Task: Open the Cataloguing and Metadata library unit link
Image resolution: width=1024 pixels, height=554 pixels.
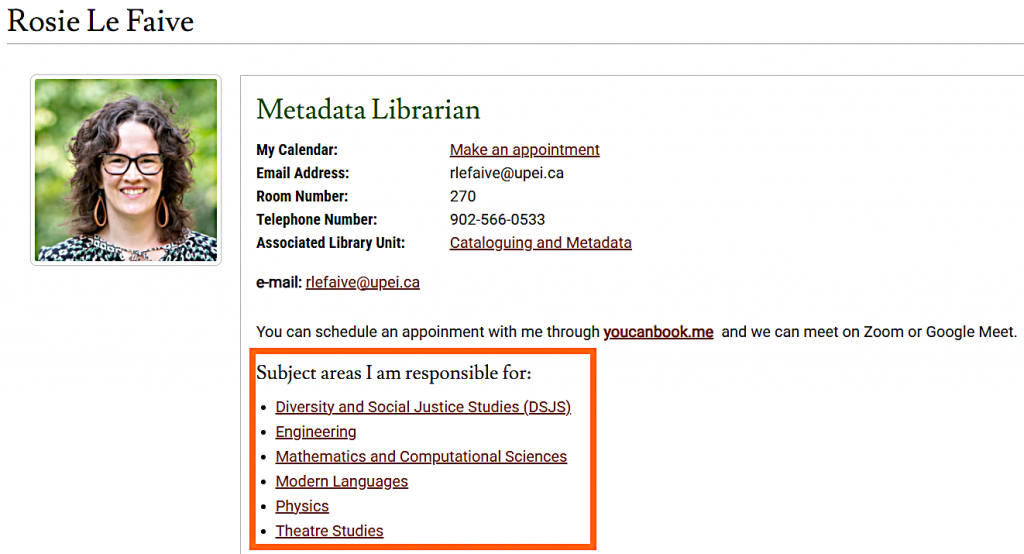Action: click(x=540, y=243)
